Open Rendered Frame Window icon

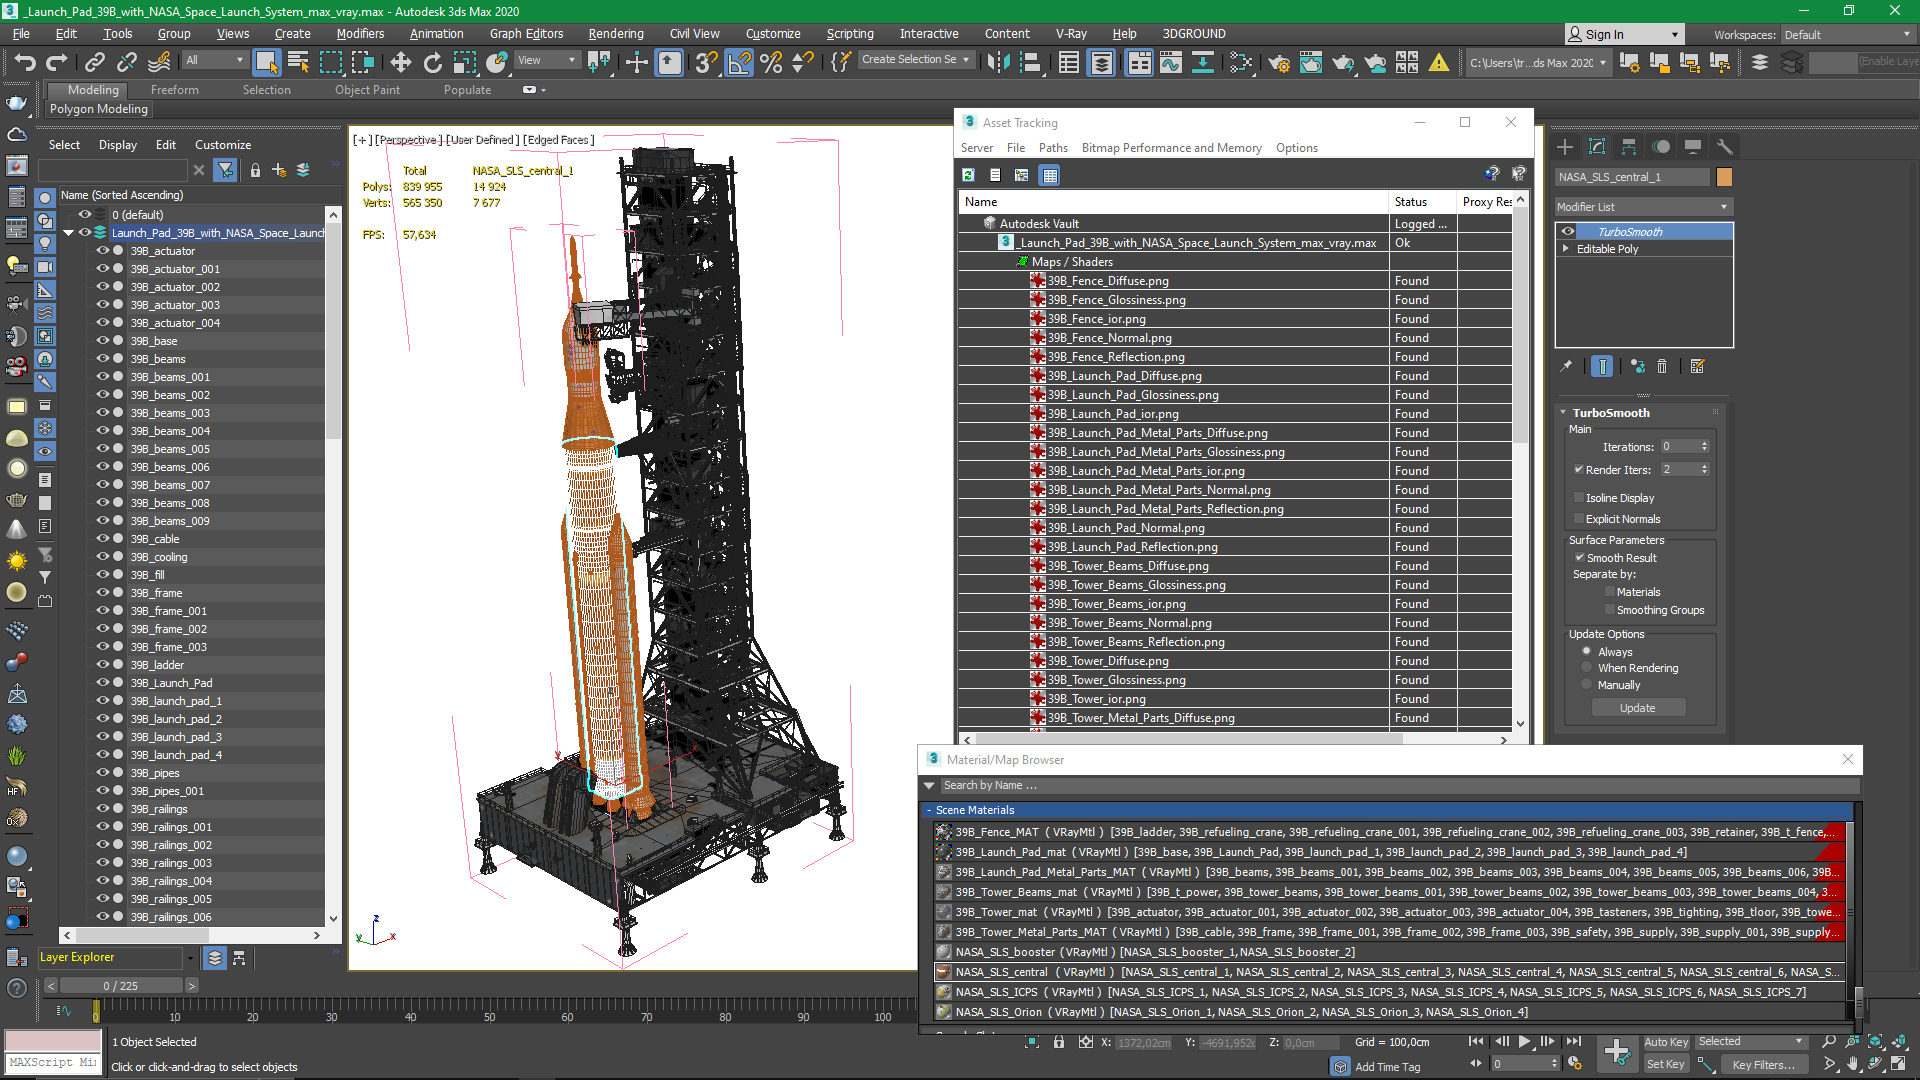1310,62
